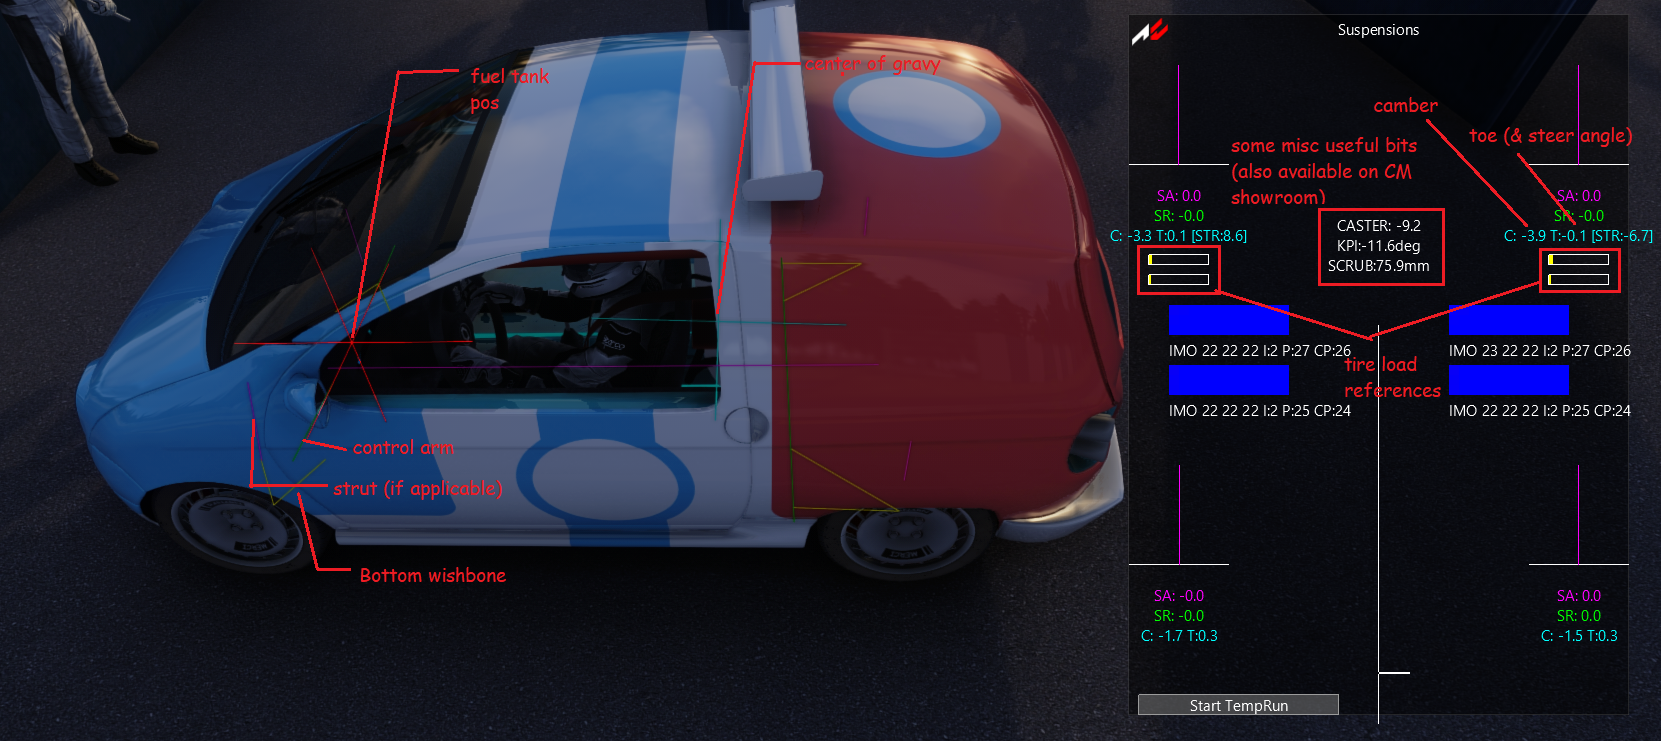Click the front-left camber reading C: -3.3
Viewport: 1661px width, 741px height.
point(1131,236)
